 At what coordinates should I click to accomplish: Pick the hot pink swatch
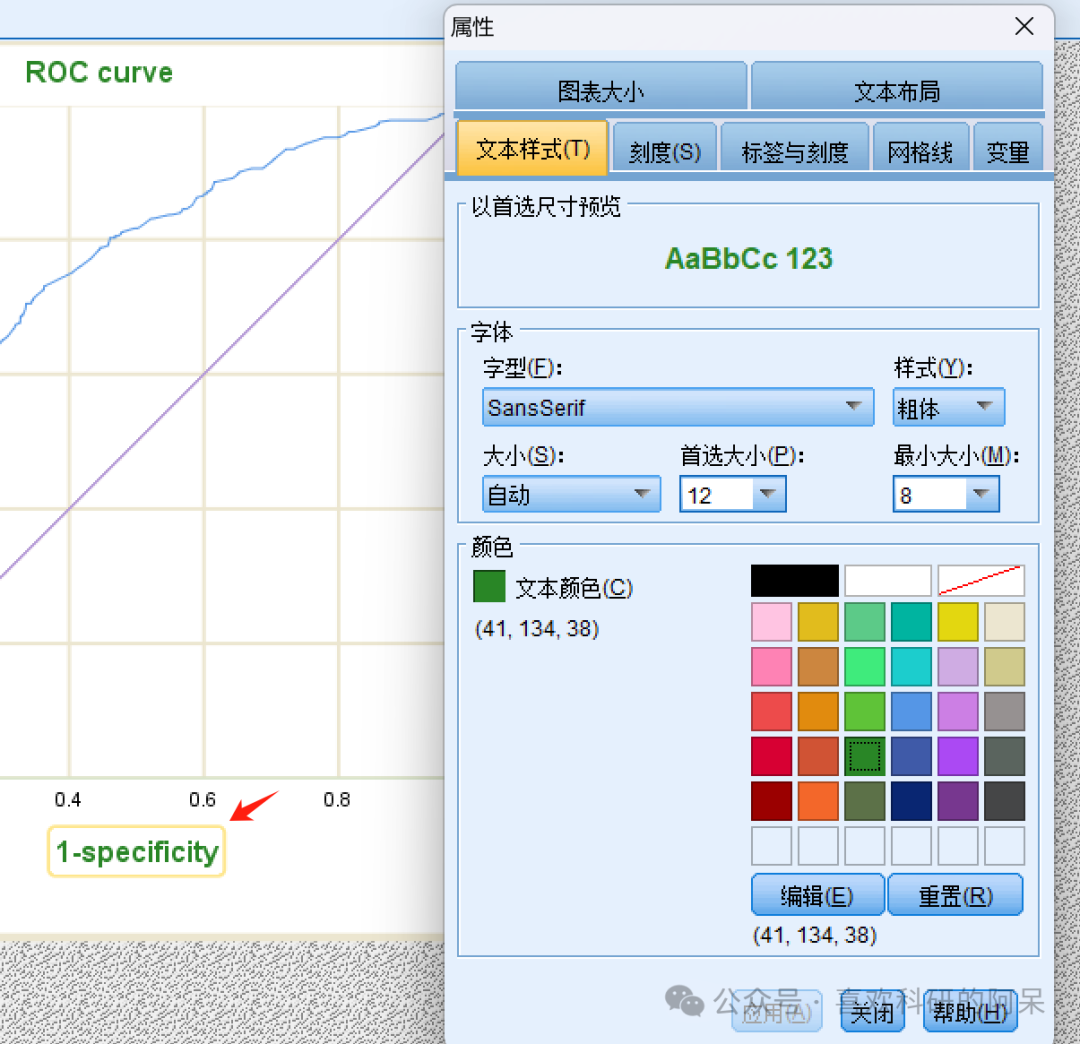point(771,666)
